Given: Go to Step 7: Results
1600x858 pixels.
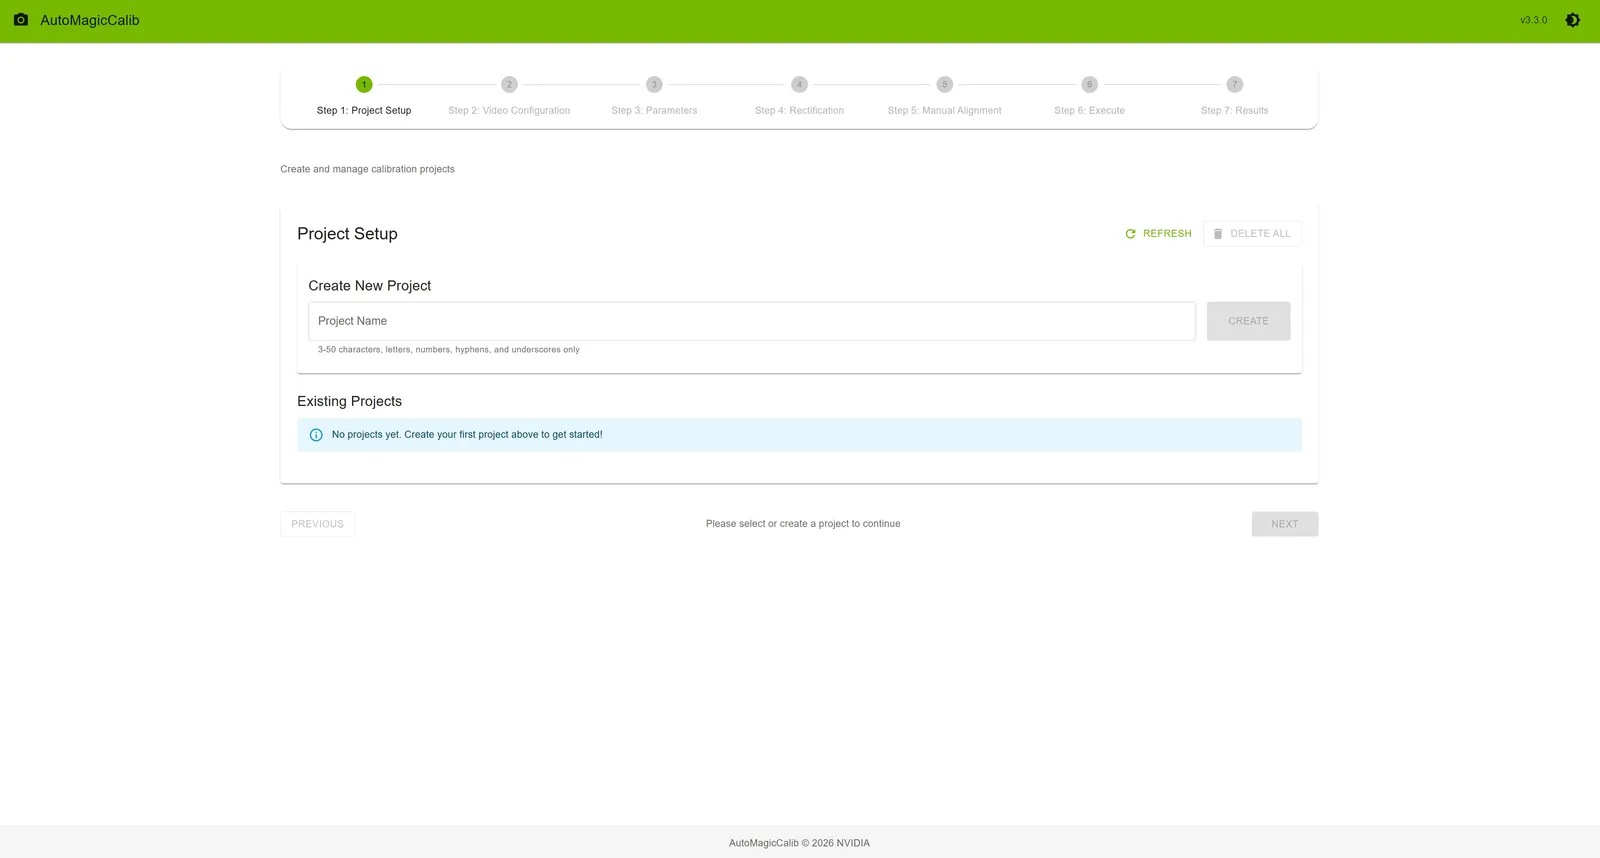Looking at the screenshot, I should tap(1234, 97).
